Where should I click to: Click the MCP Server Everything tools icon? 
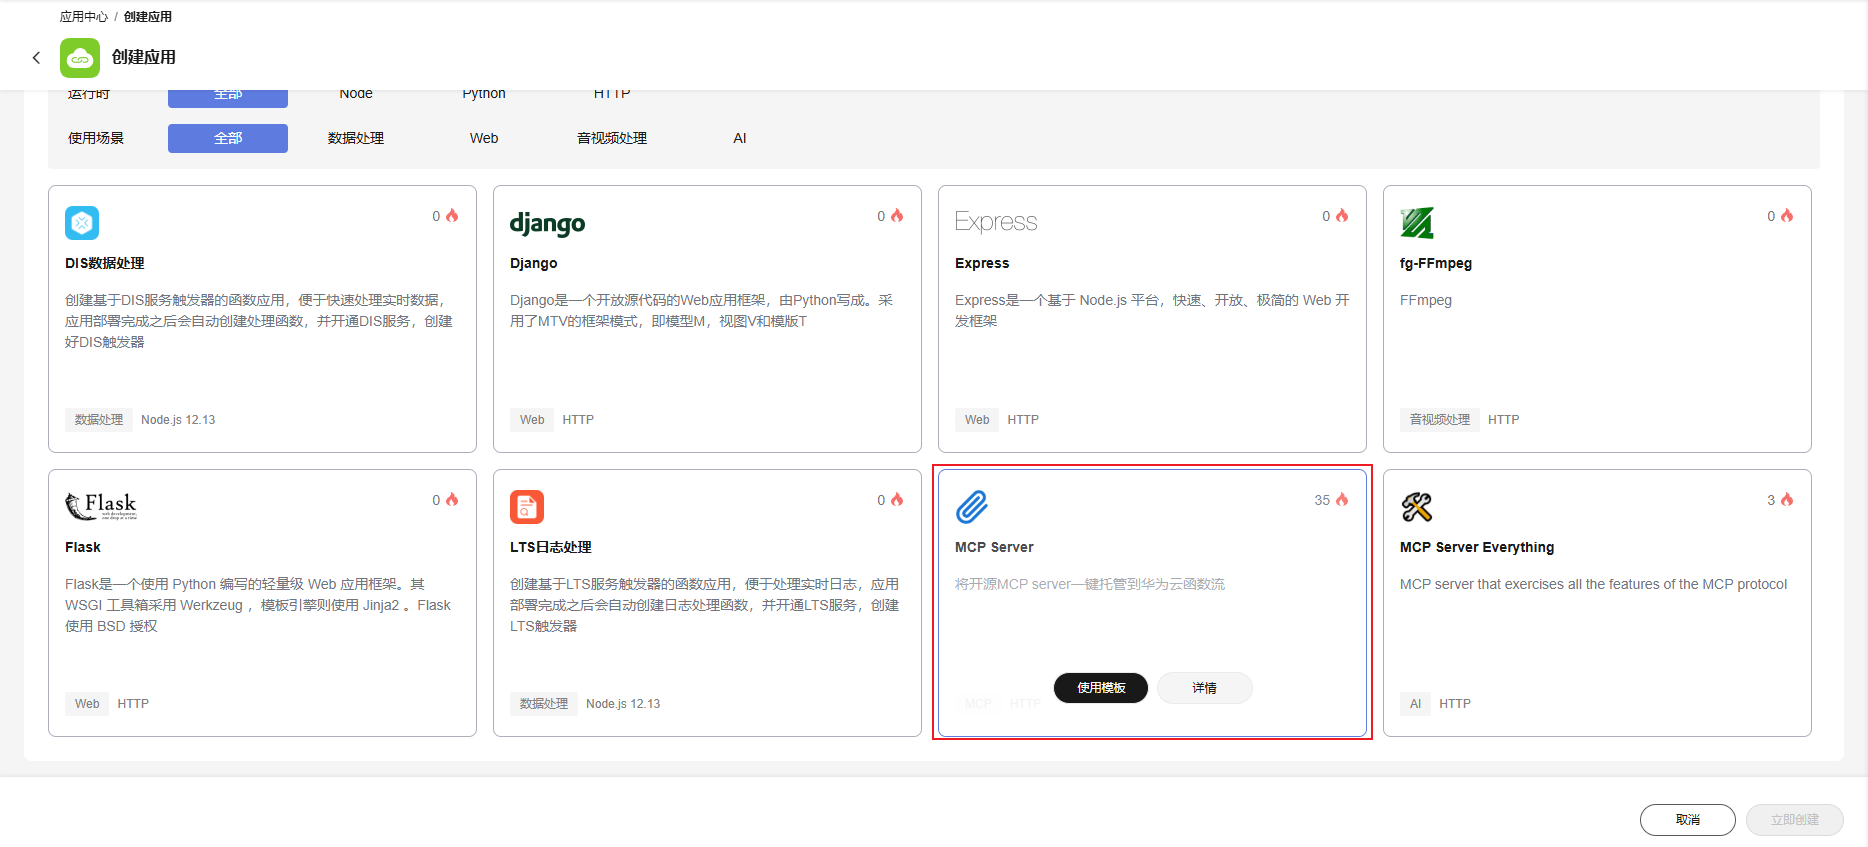point(1417,507)
